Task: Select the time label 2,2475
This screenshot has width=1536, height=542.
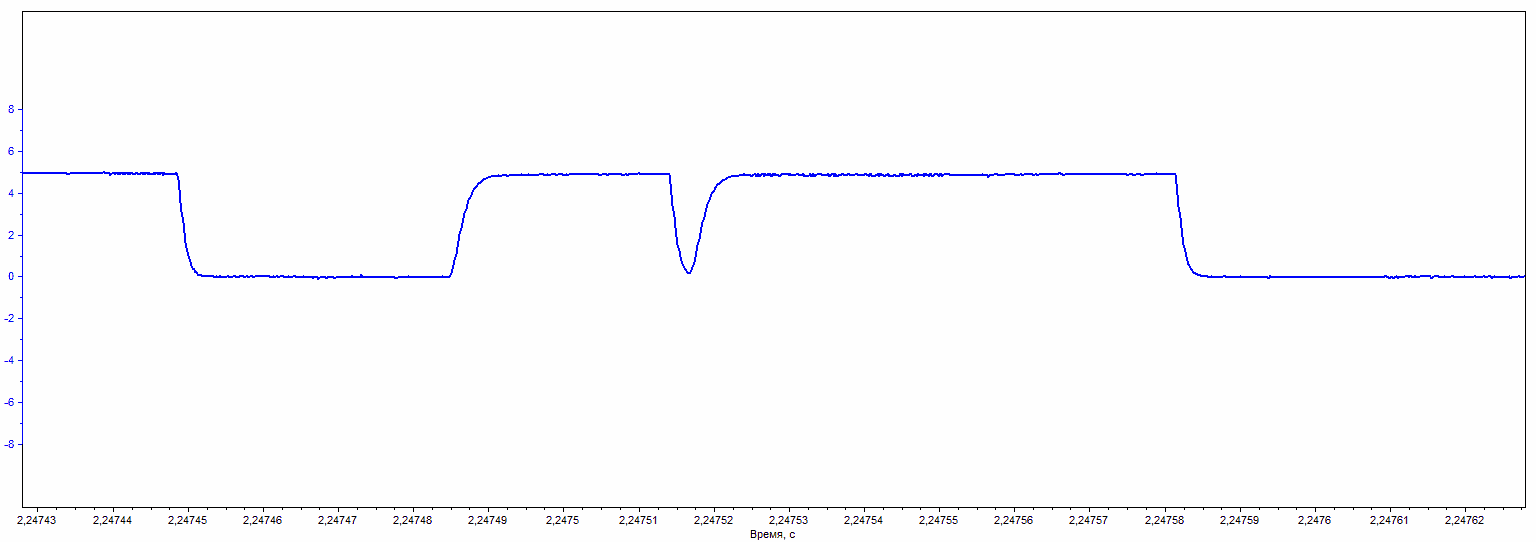Action: click(562, 521)
